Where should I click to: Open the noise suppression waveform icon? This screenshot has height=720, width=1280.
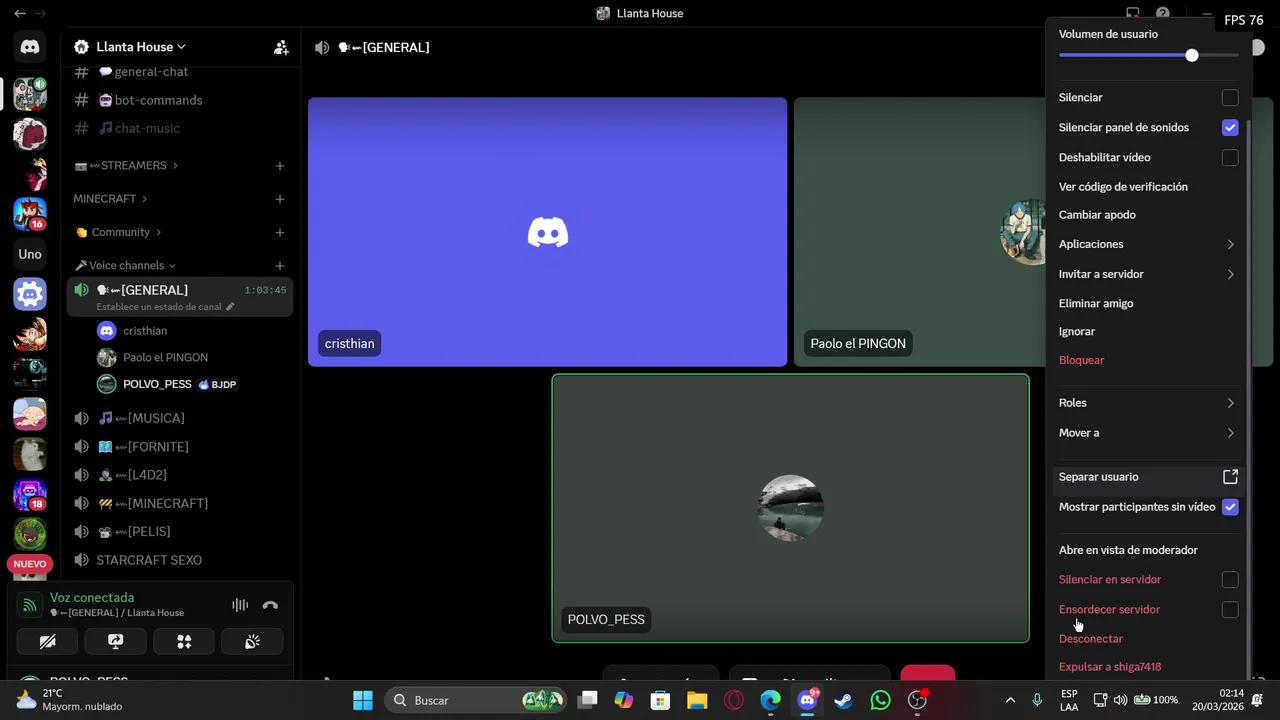pos(240,605)
